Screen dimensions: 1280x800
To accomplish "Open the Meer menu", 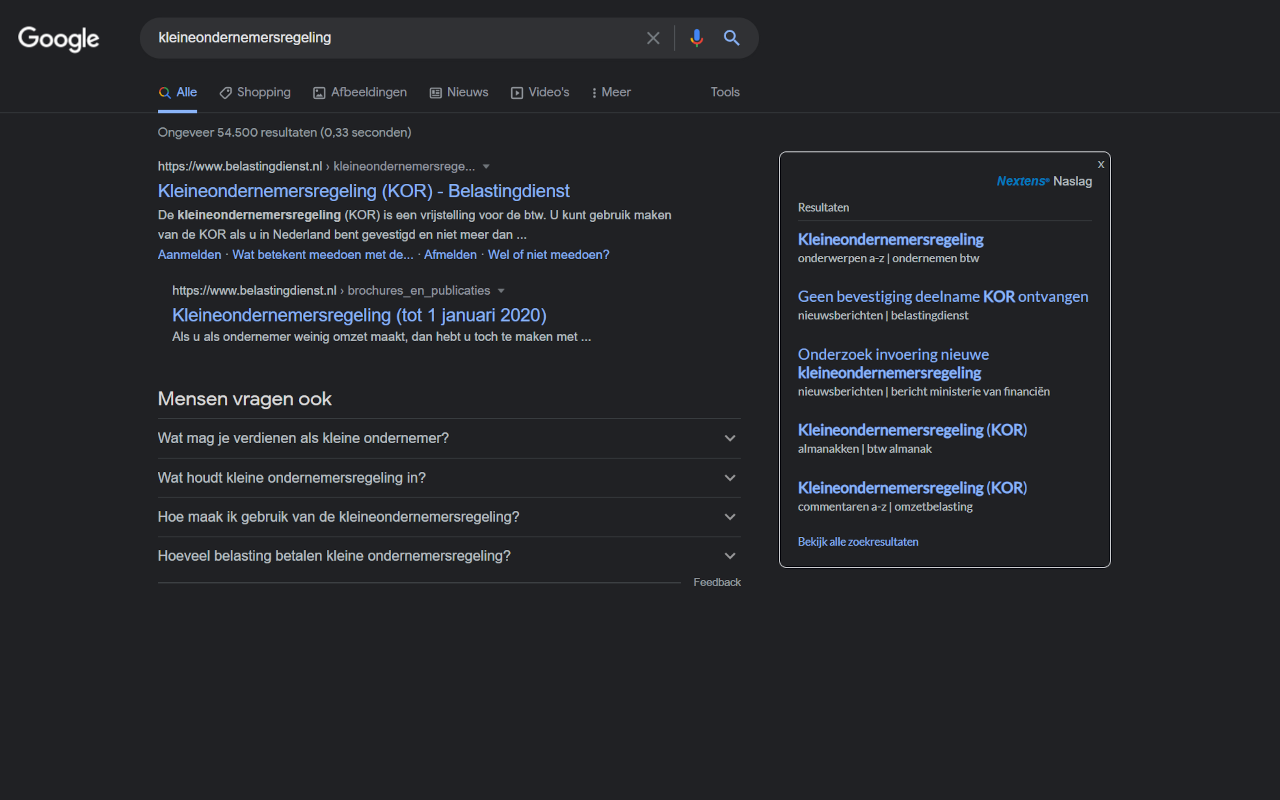I will coord(611,92).
